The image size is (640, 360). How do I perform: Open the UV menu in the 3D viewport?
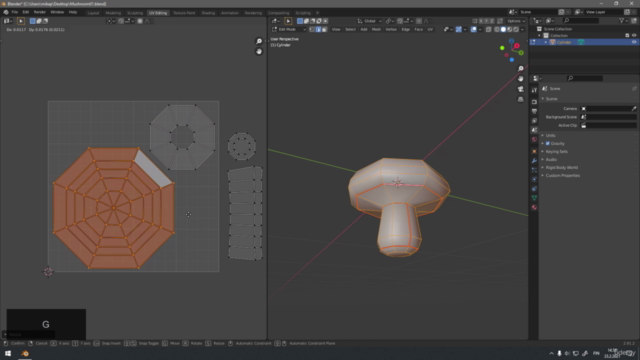click(x=430, y=29)
